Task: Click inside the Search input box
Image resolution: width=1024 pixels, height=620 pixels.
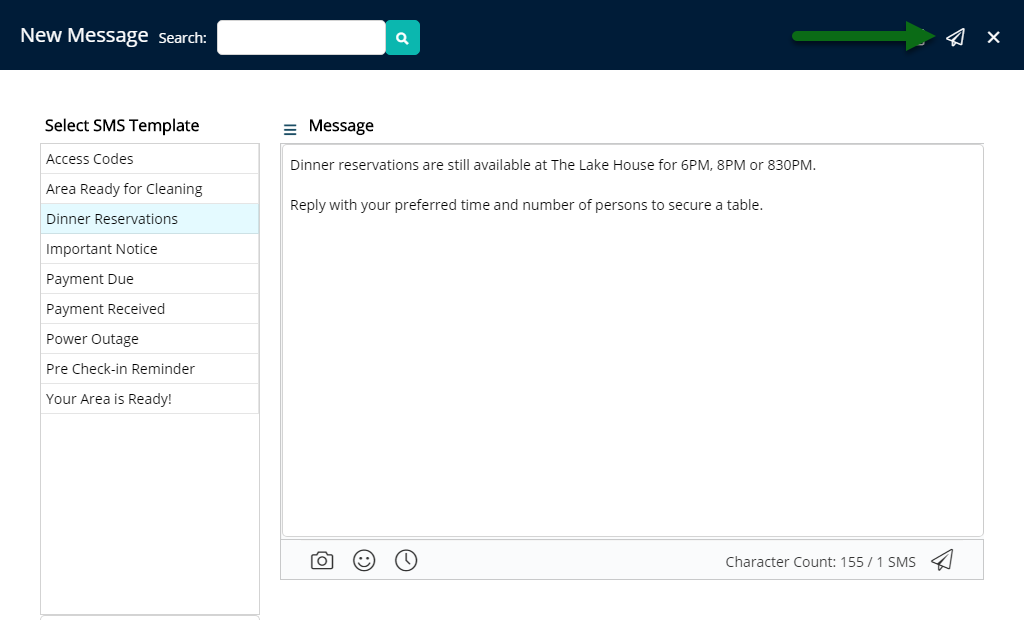Action: point(300,37)
